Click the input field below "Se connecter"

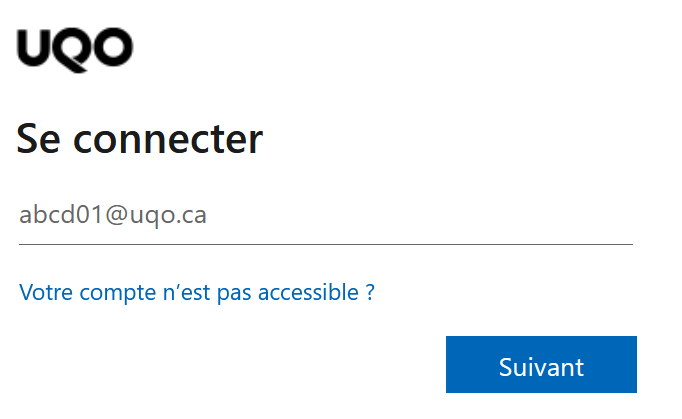(x=325, y=216)
